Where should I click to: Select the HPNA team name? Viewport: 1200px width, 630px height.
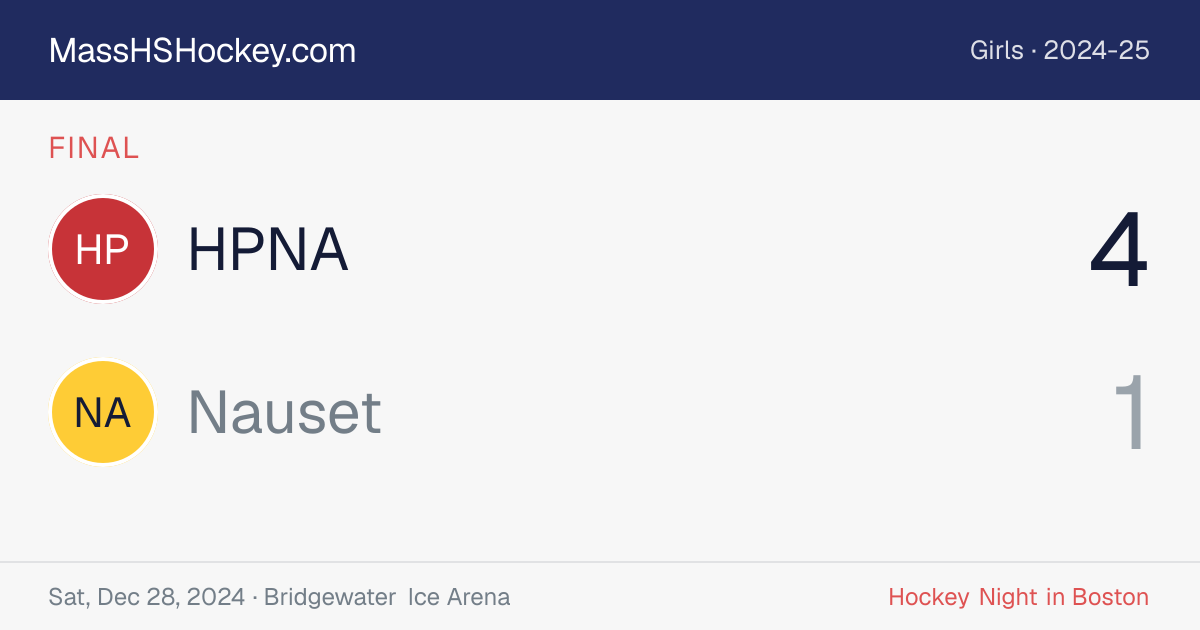(x=268, y=250)
